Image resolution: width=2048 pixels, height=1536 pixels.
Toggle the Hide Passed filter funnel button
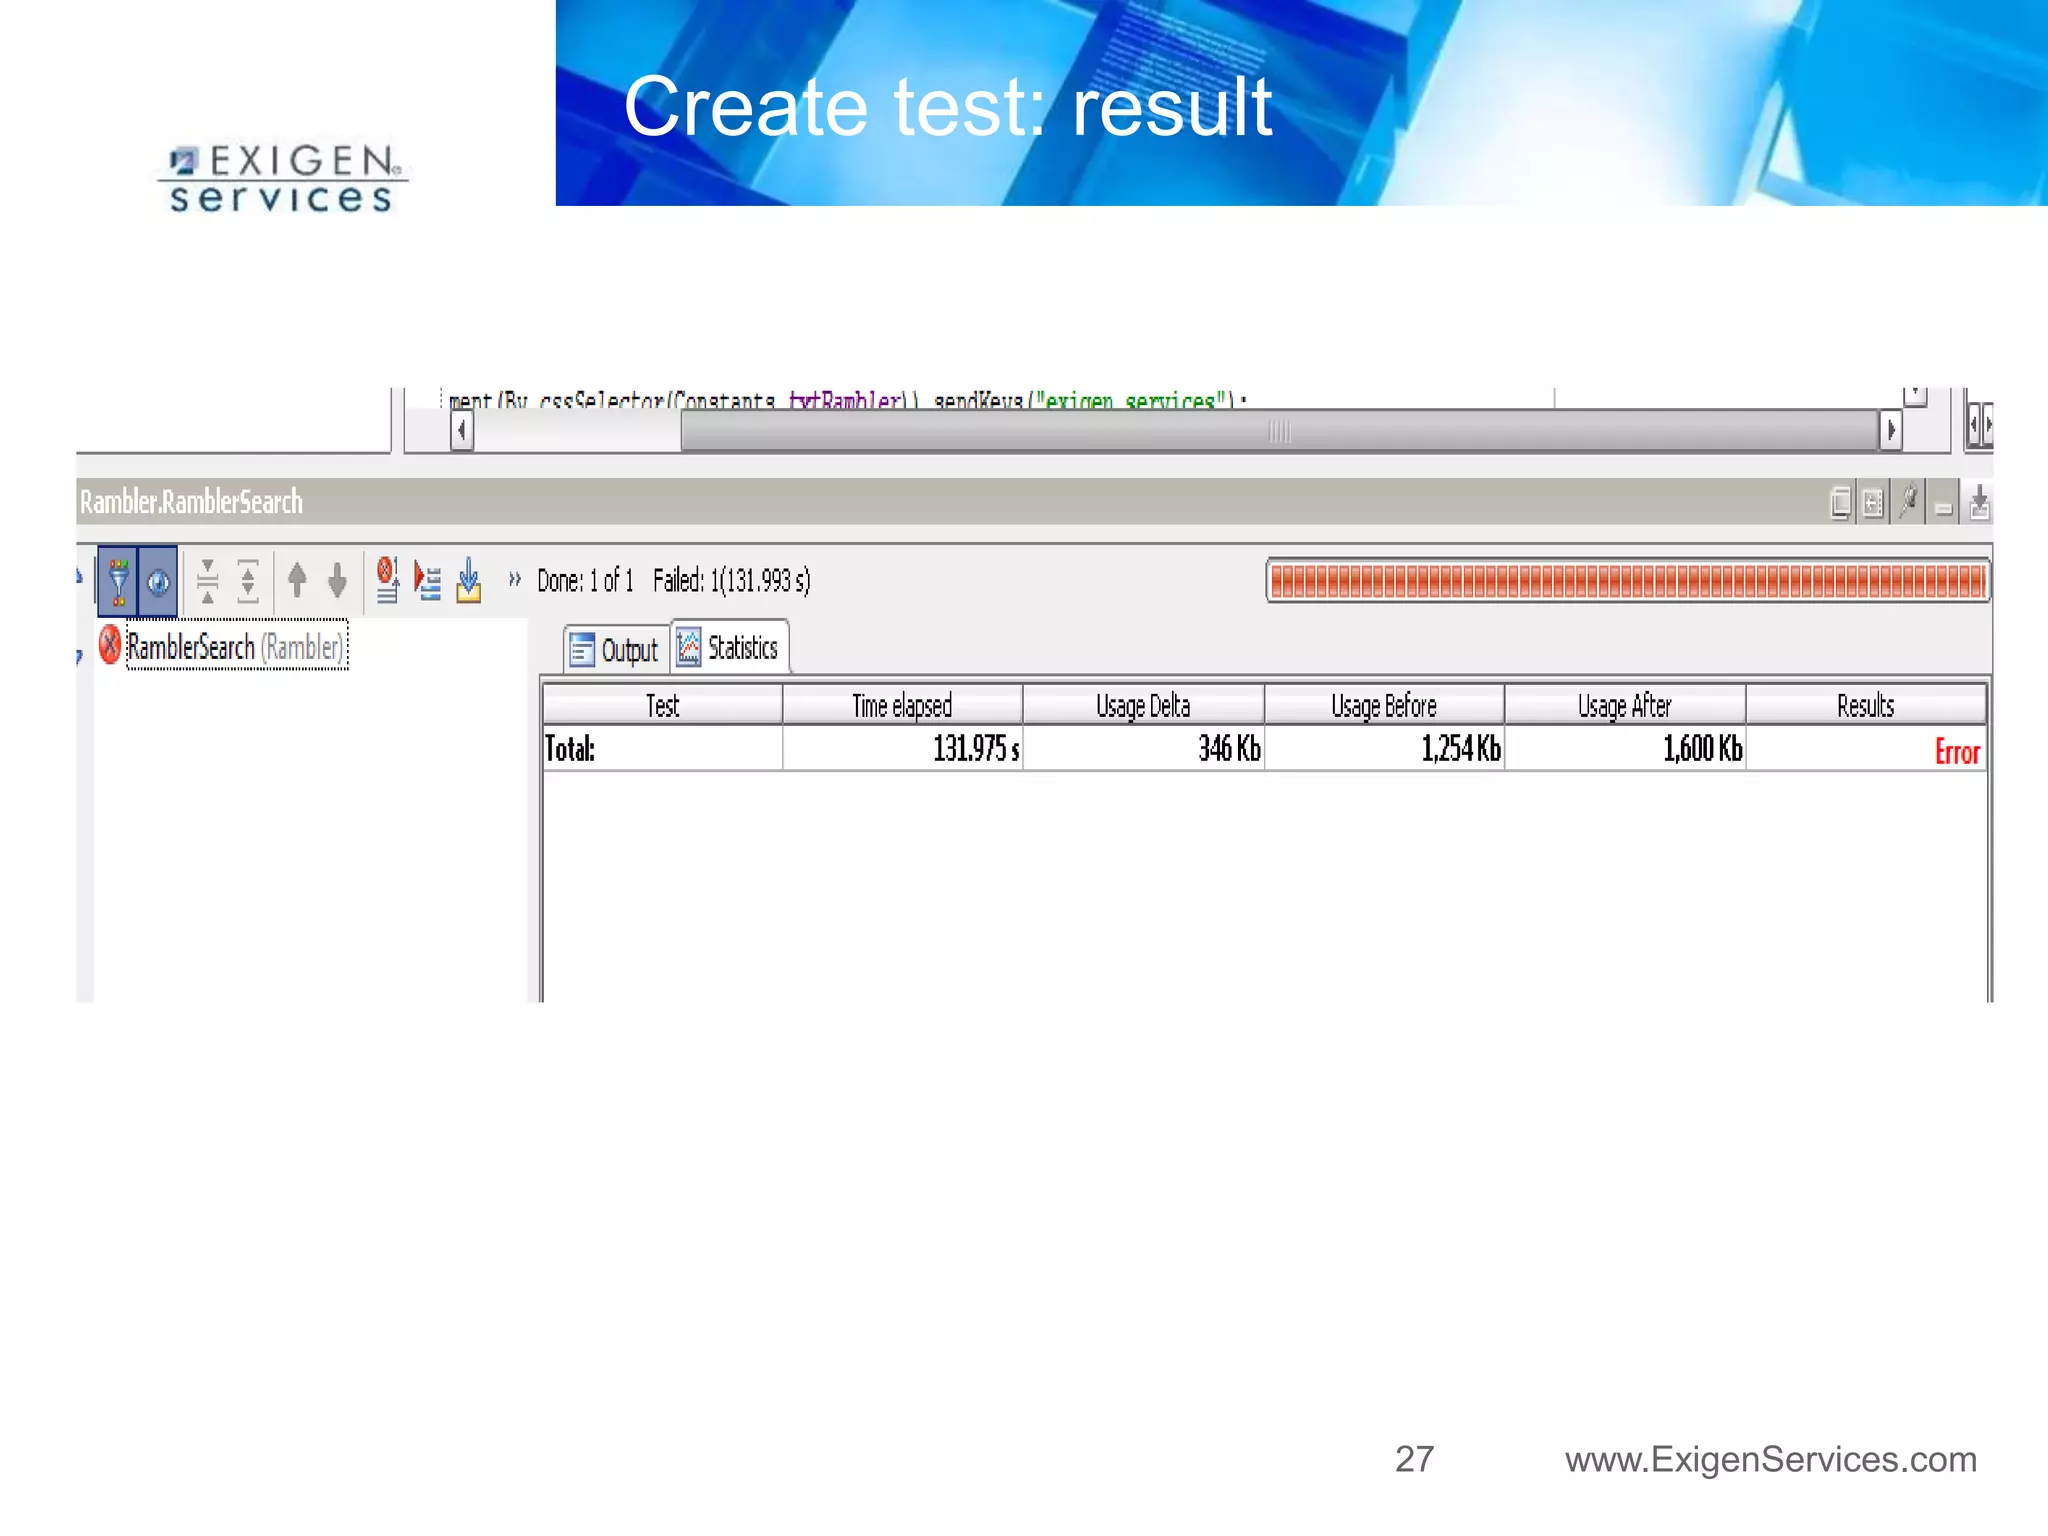[x=118, y=581]
